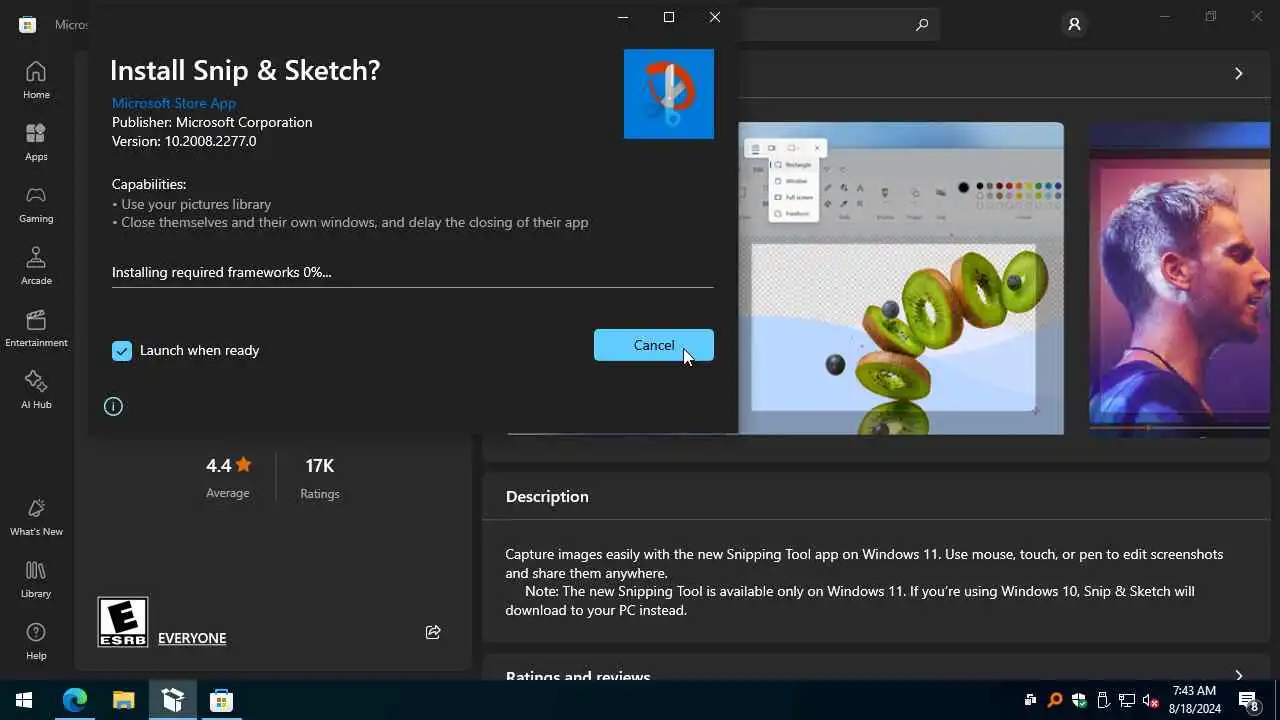Open the muted volume tray icon
The image size is (1280, 720).
[1150, 700]
